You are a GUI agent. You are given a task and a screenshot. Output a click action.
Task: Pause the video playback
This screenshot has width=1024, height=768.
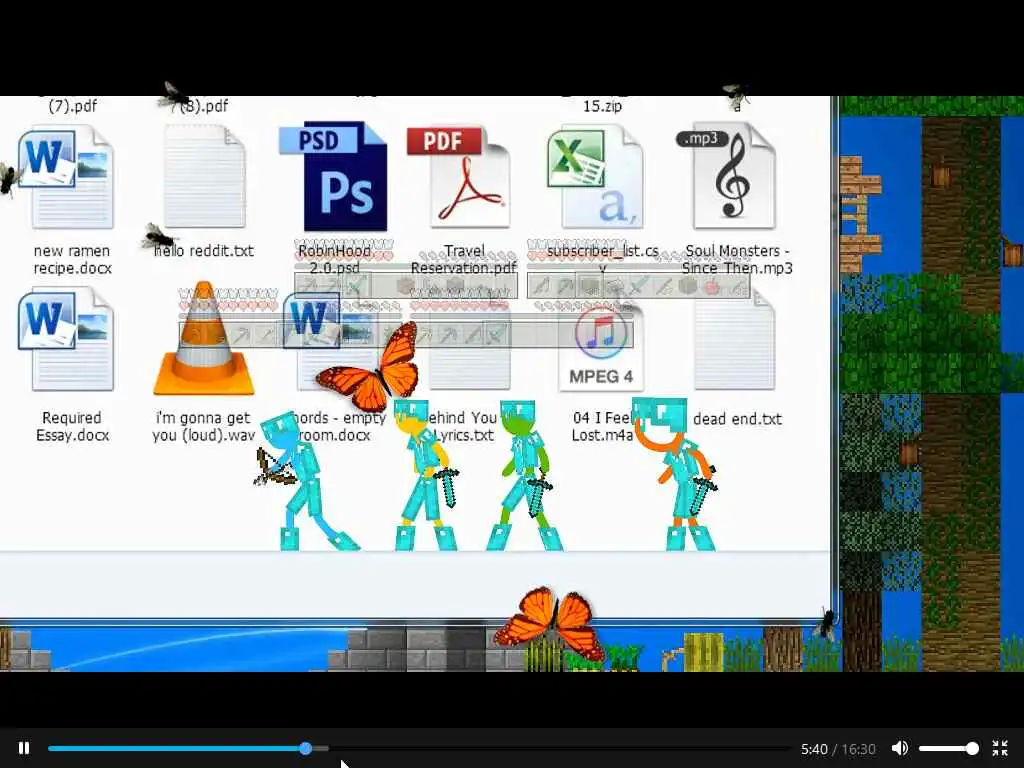pos(24,748)
